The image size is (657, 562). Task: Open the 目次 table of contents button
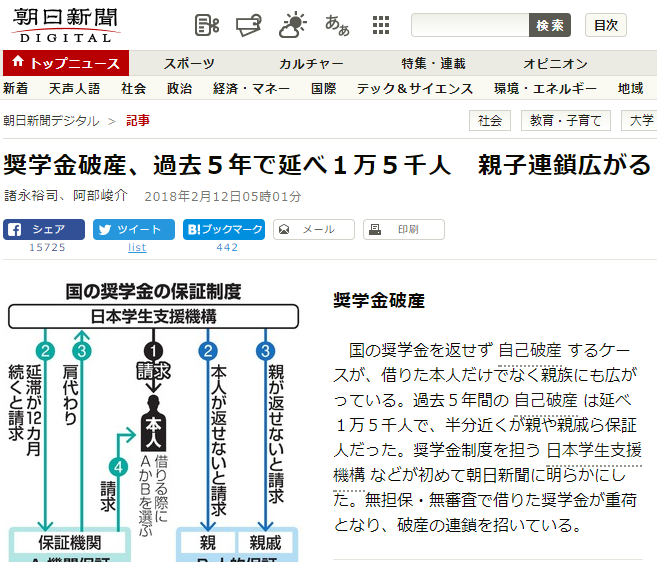point(606,25)
